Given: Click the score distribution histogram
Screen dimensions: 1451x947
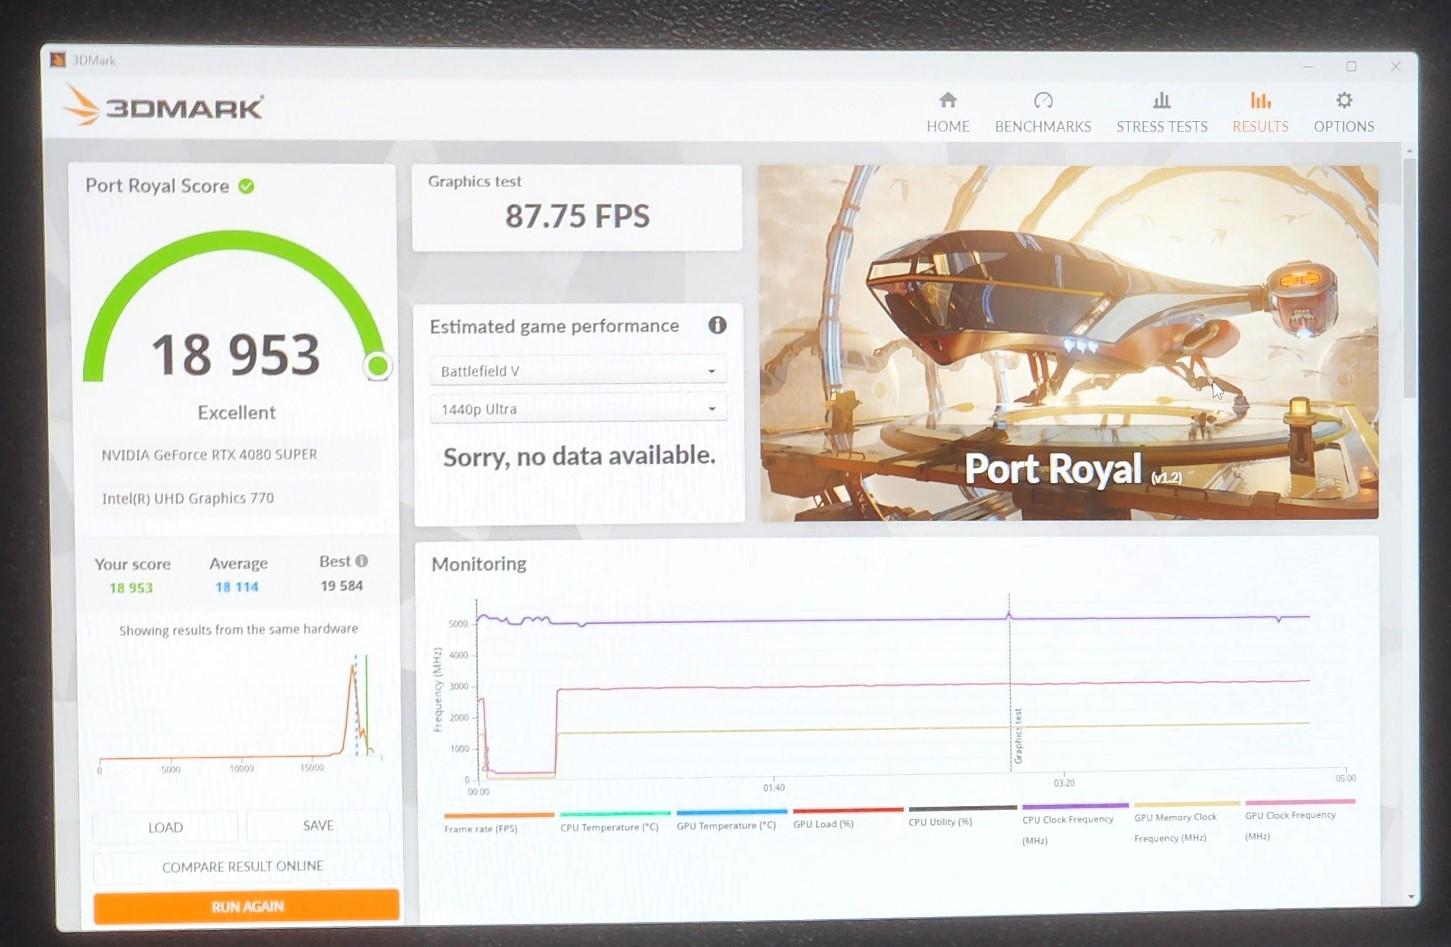Looking at the screenshot, I should tap(240, 712).
